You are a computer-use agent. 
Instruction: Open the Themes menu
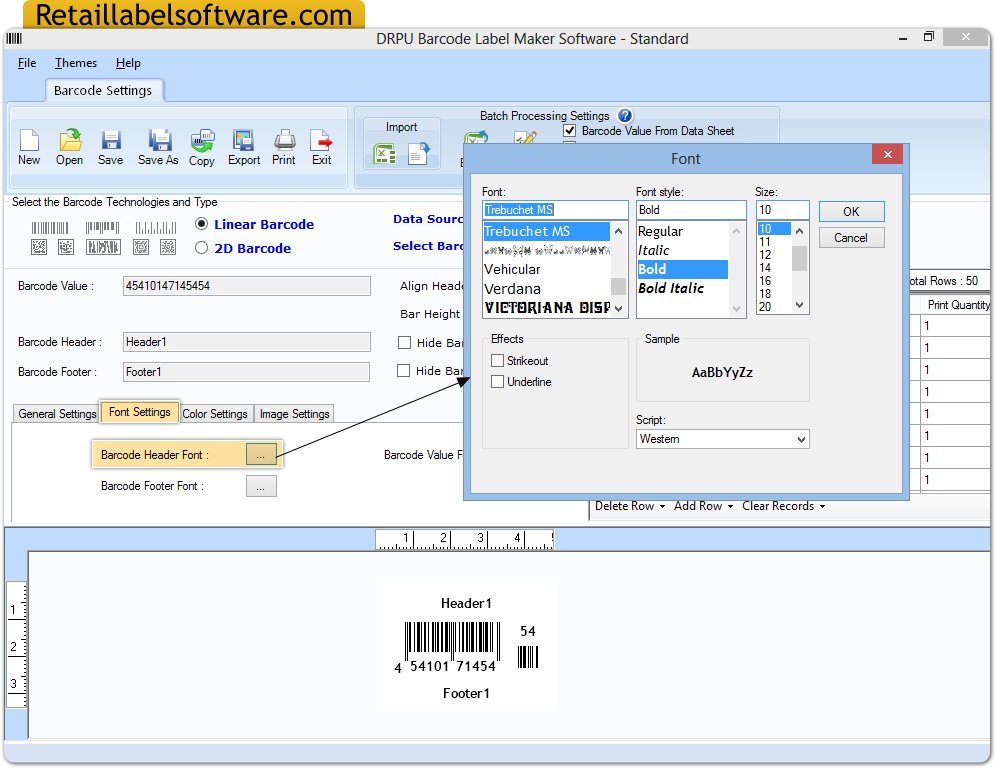coord(75,62)
